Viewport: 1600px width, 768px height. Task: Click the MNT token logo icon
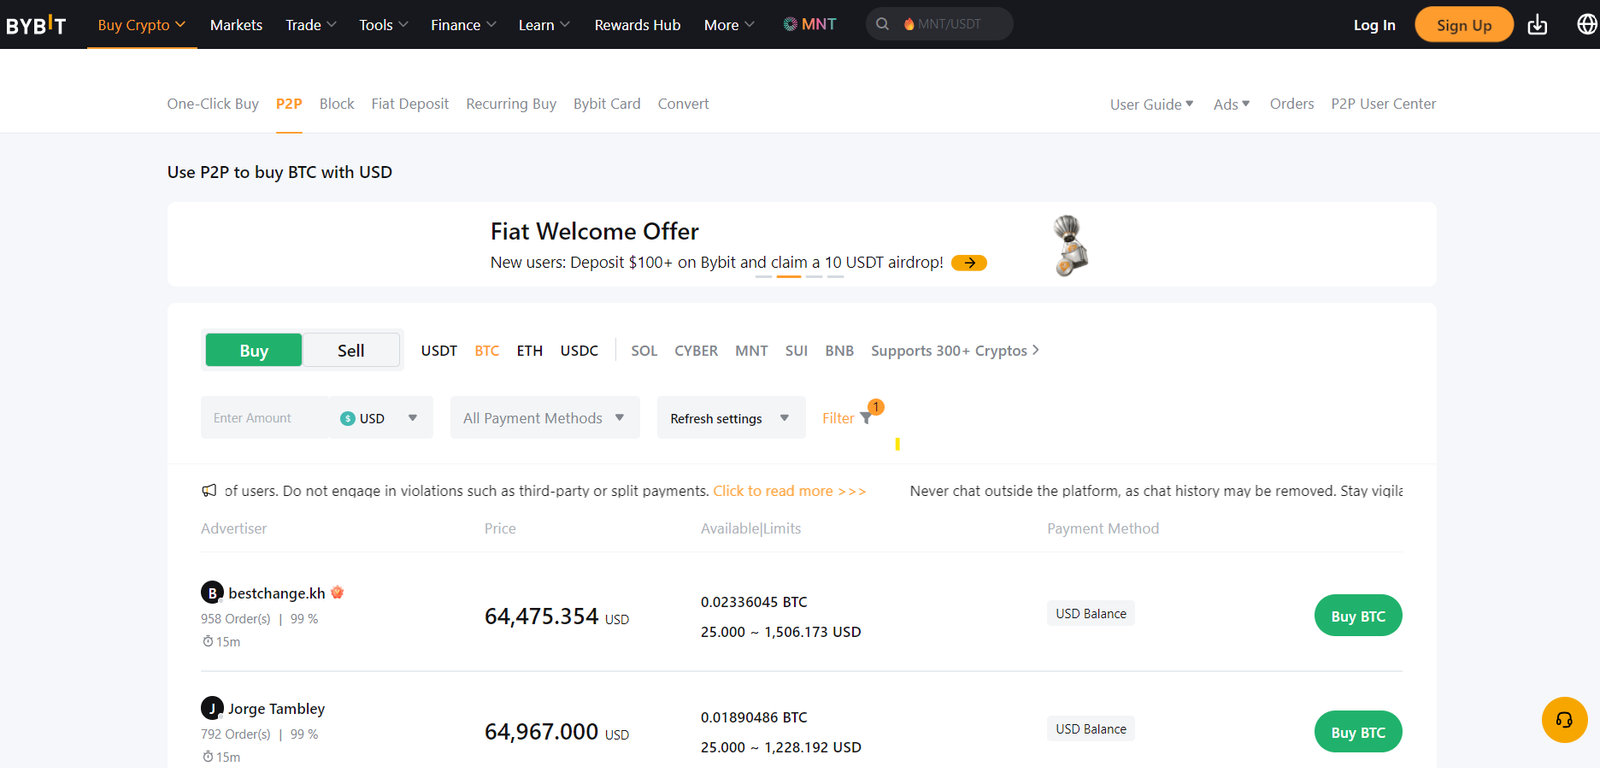(x=790, y=24)
